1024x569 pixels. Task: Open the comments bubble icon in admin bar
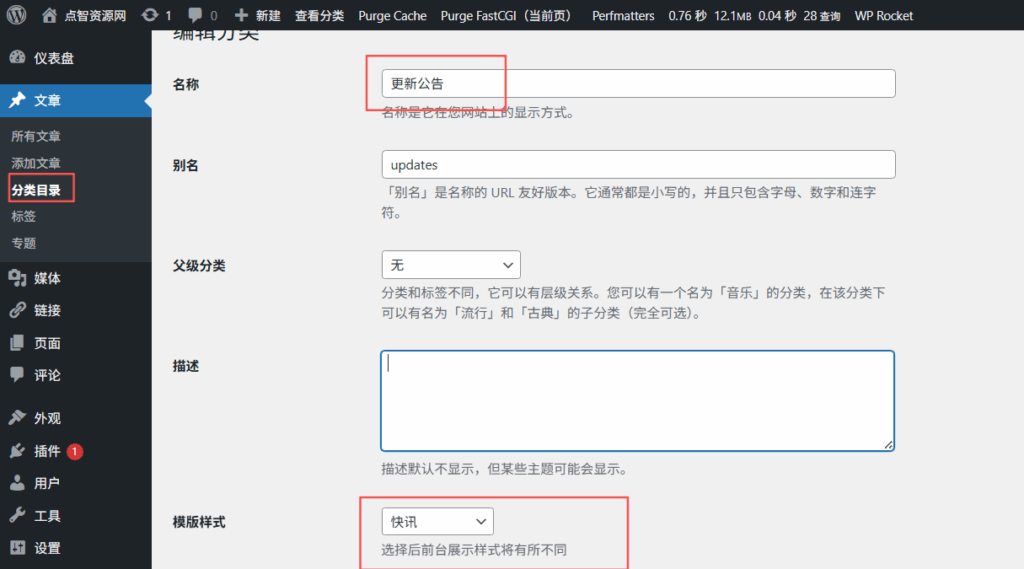point(196,15)
